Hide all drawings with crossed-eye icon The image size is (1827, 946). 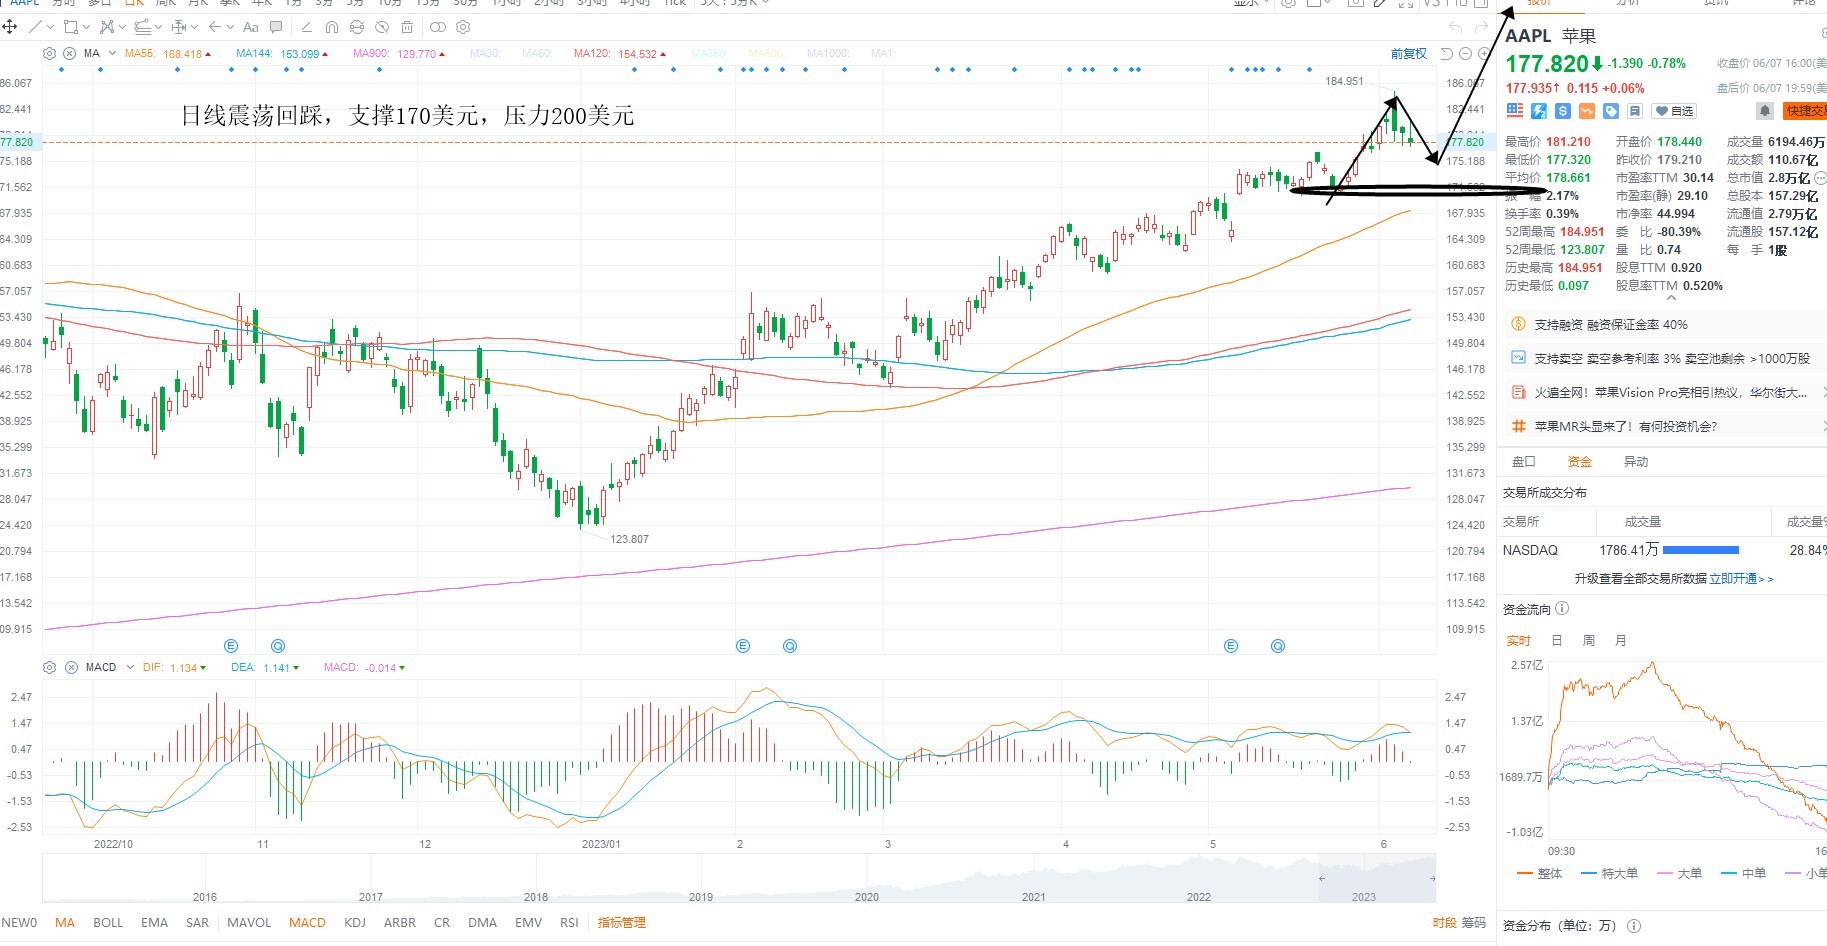382,27
